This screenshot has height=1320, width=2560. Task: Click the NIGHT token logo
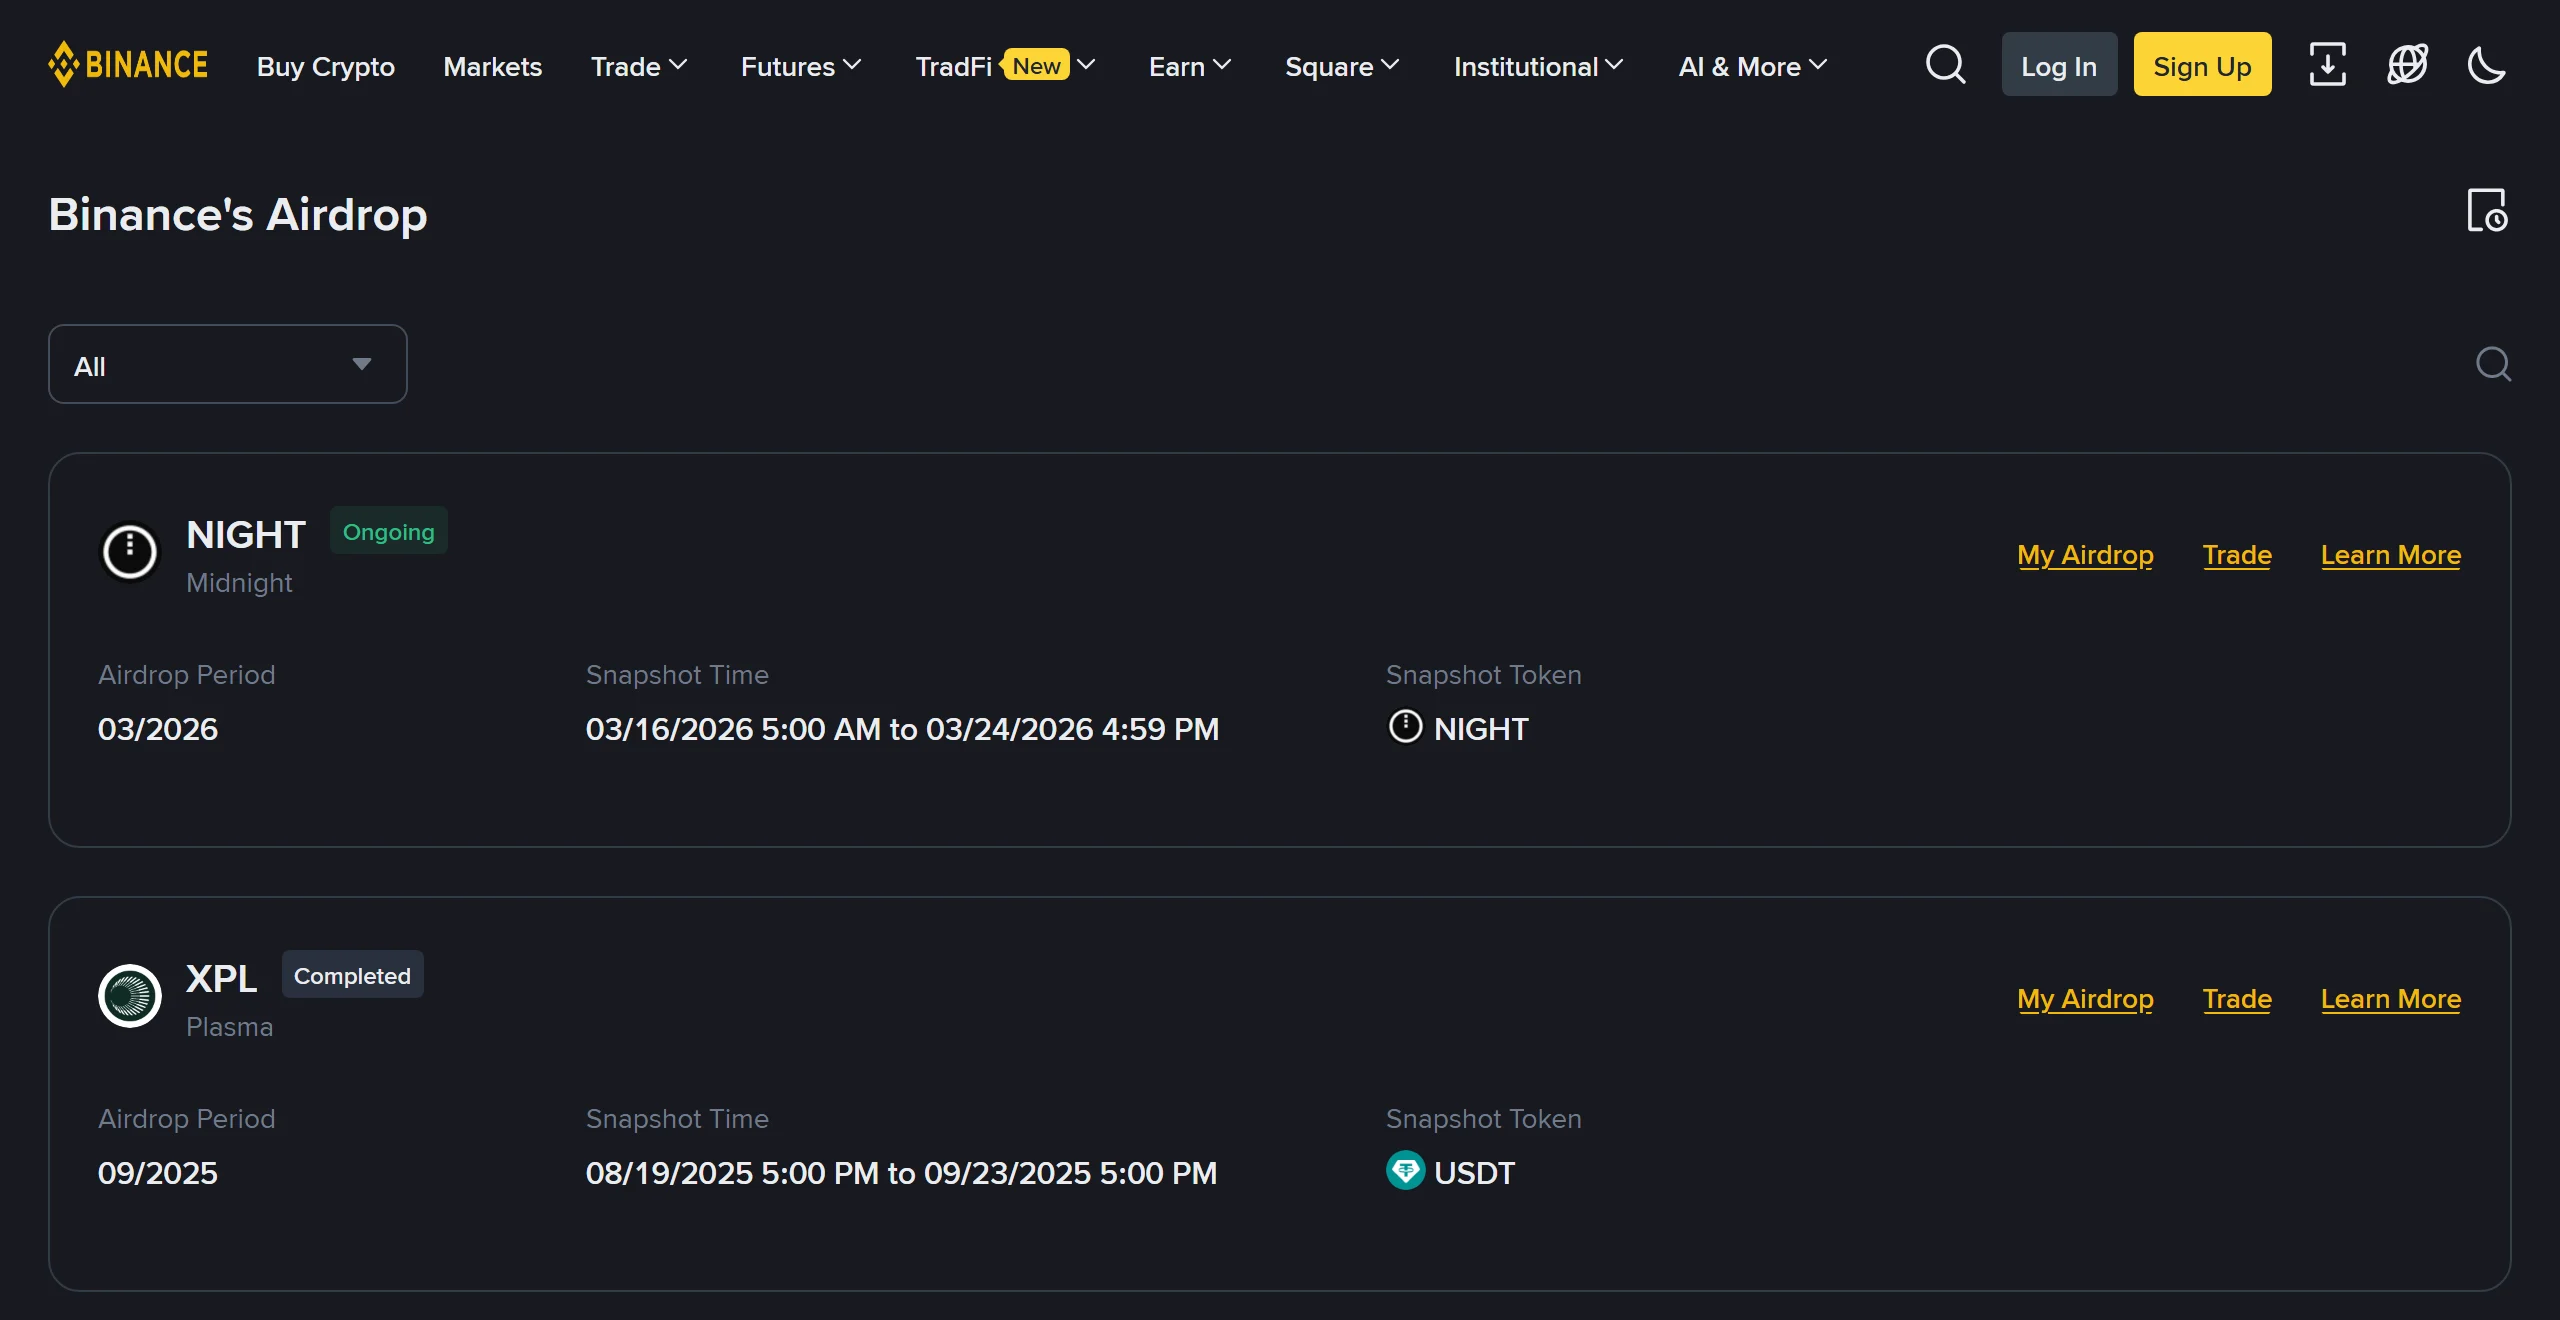pyautogui.click(x=130, y=551)
